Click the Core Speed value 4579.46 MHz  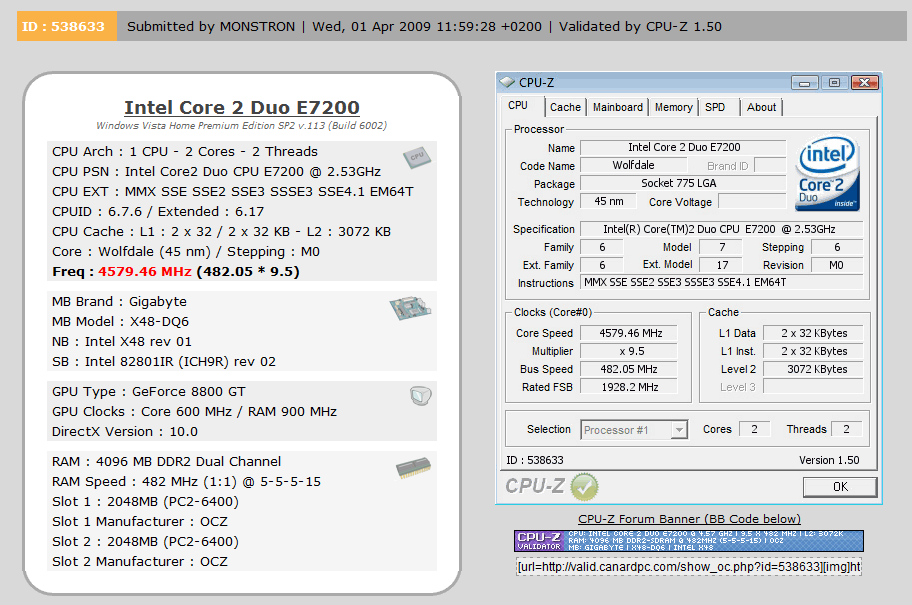[630, 333]
